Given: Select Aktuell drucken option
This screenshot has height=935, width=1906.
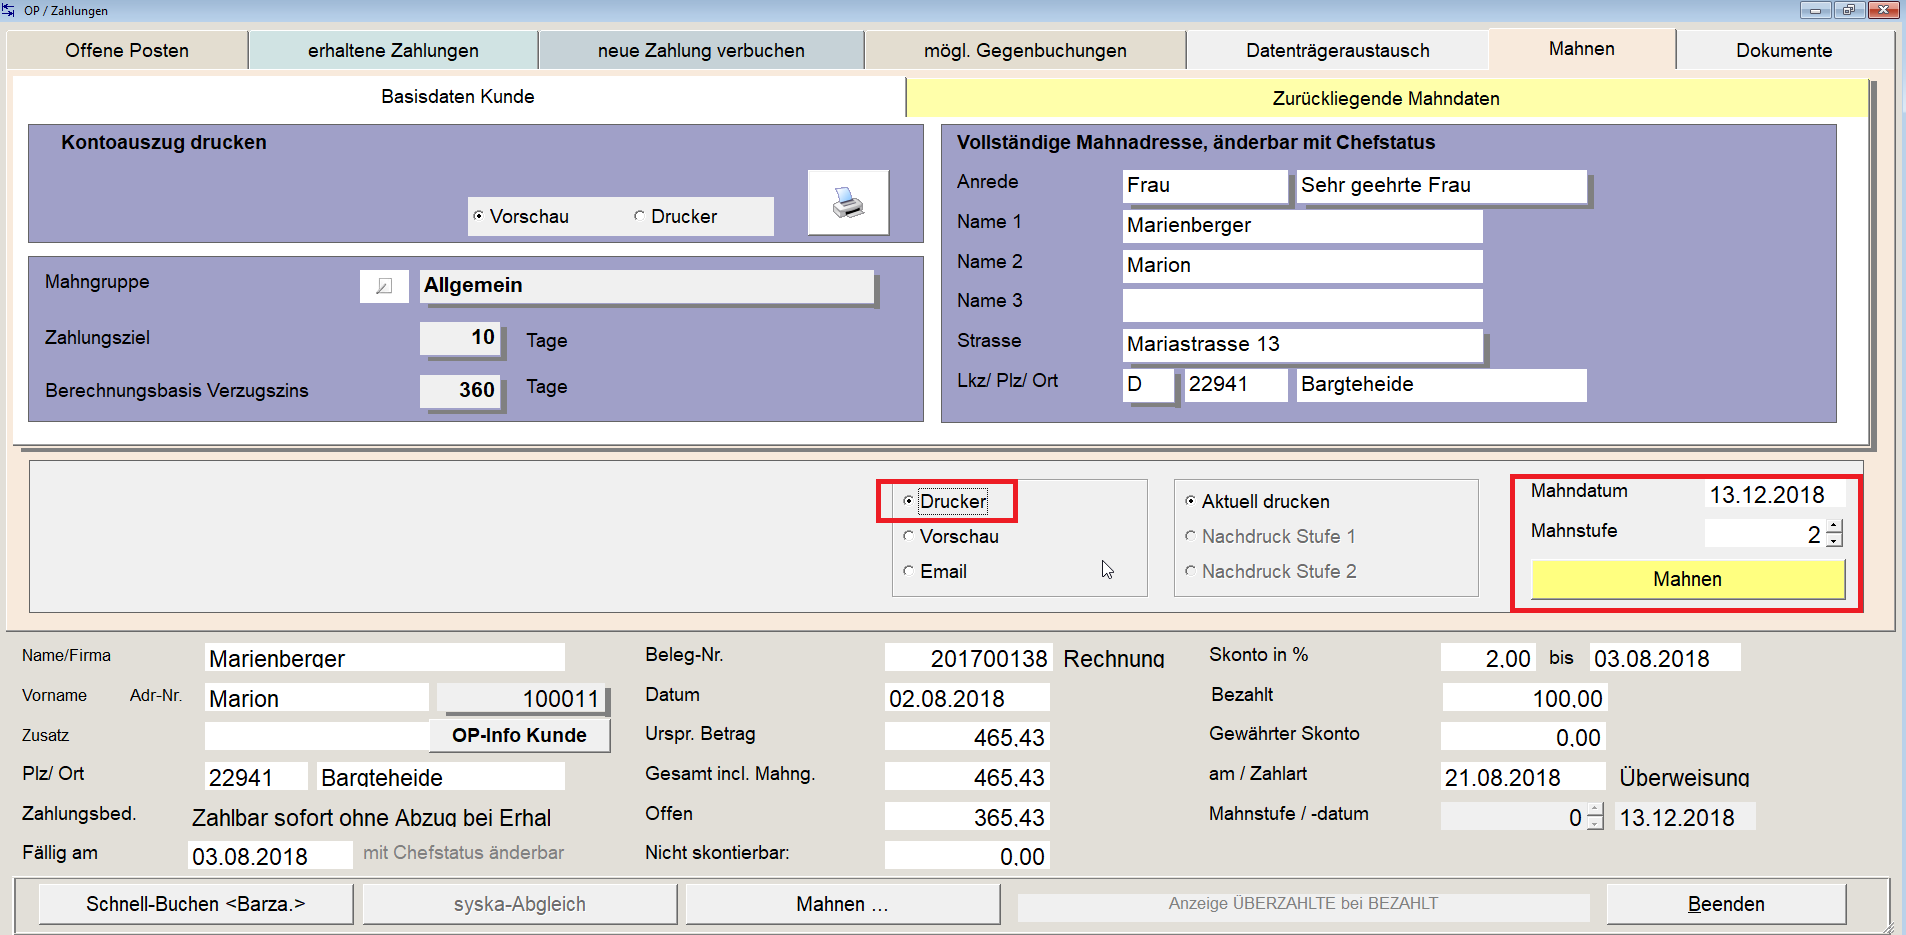Looking at the screenshot, I should point(1257,501).
